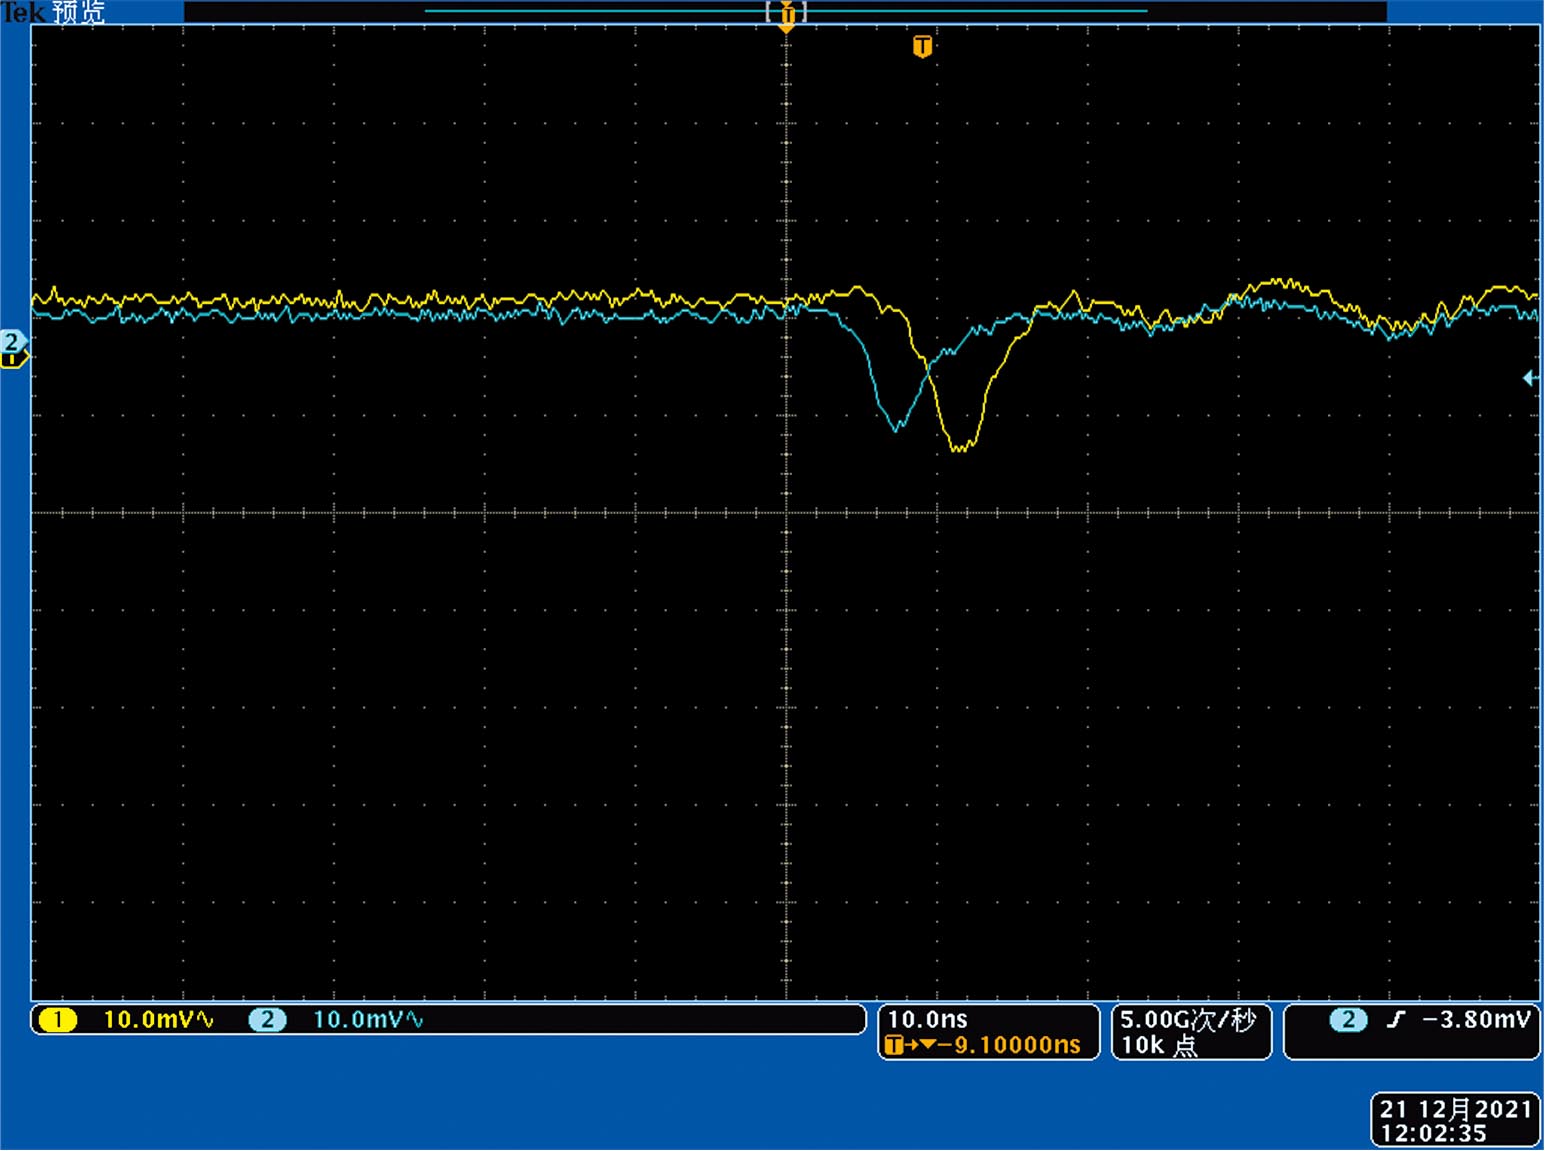Click the trigger level arrow on right edge
The image size is (1545, 1151).
[1529, 378]
